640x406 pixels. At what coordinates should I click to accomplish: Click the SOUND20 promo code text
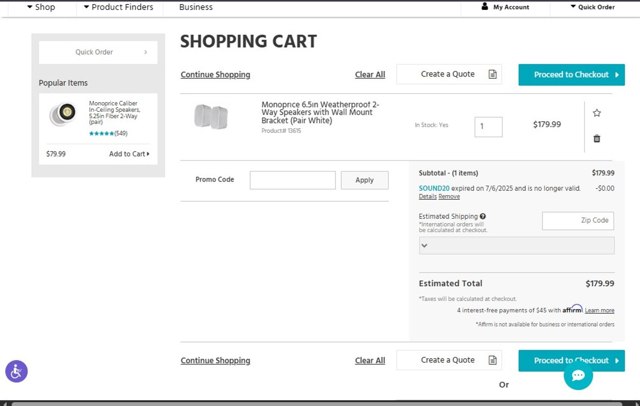click(434, 189)
